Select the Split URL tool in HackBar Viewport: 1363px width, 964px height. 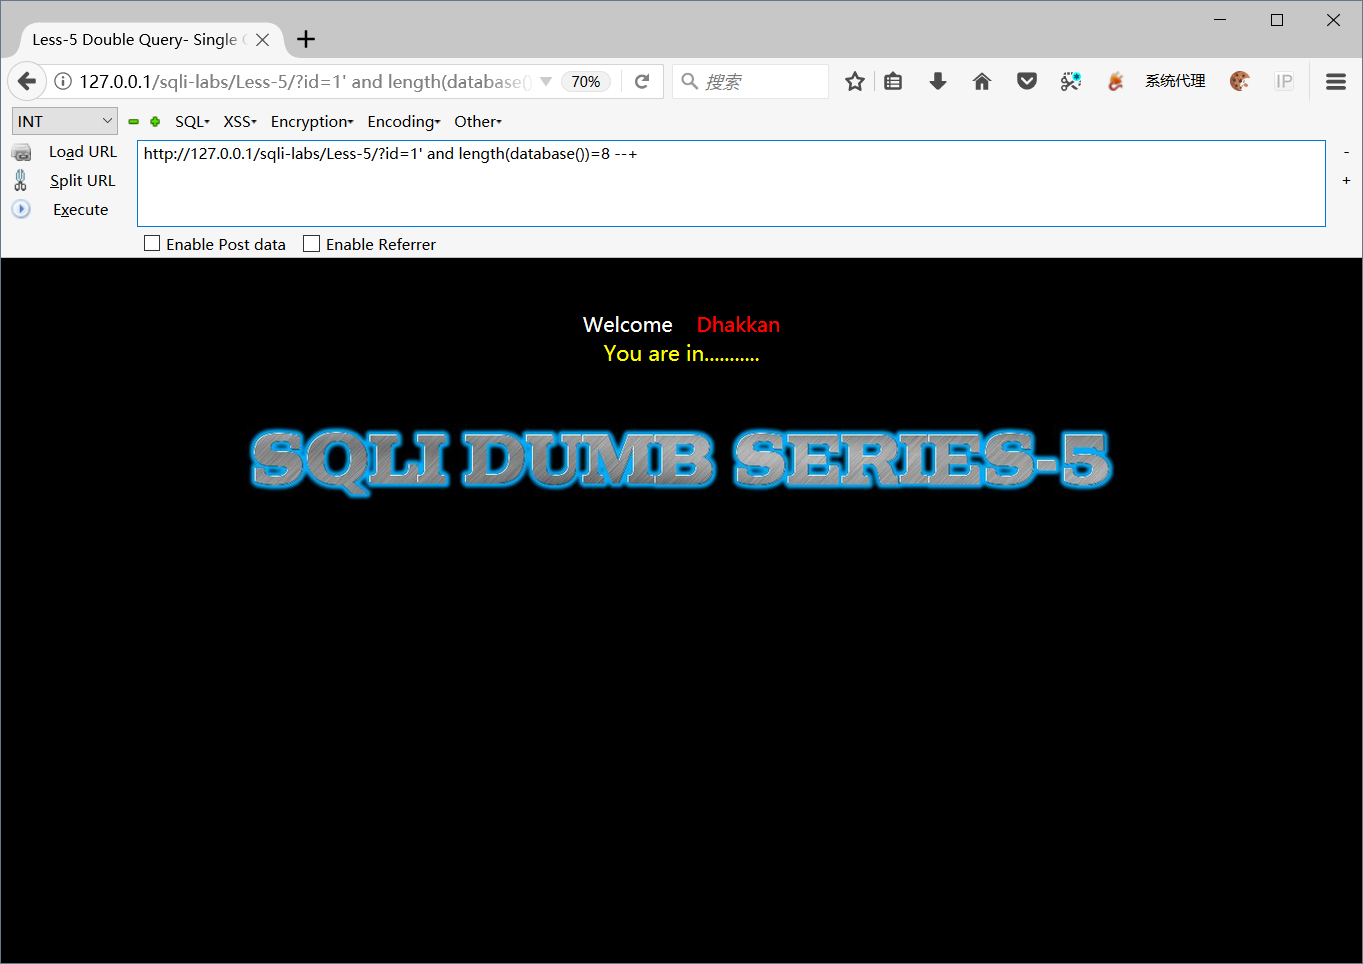click(82, 180)
